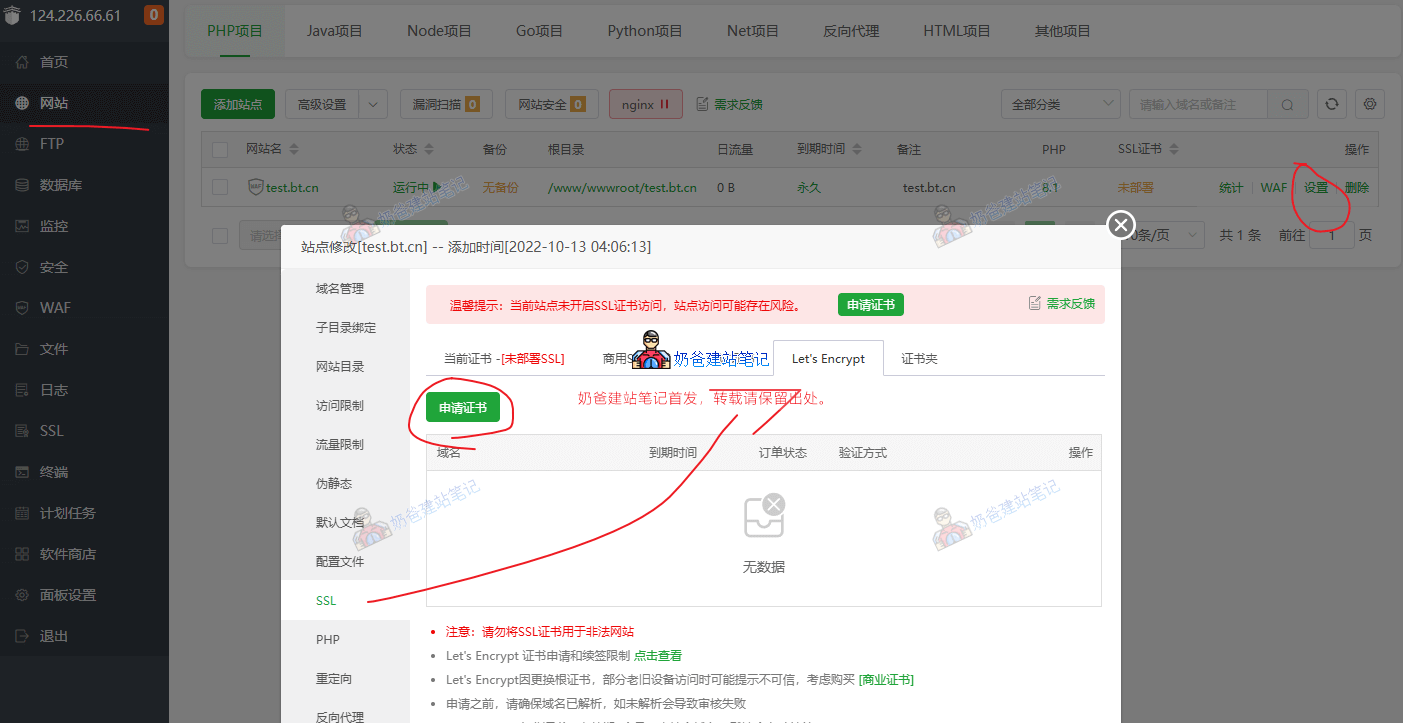The height and width of the screenshot is (723, 1403).
Task: Toggle the select-all checkbox in table header
Action: 220,150
